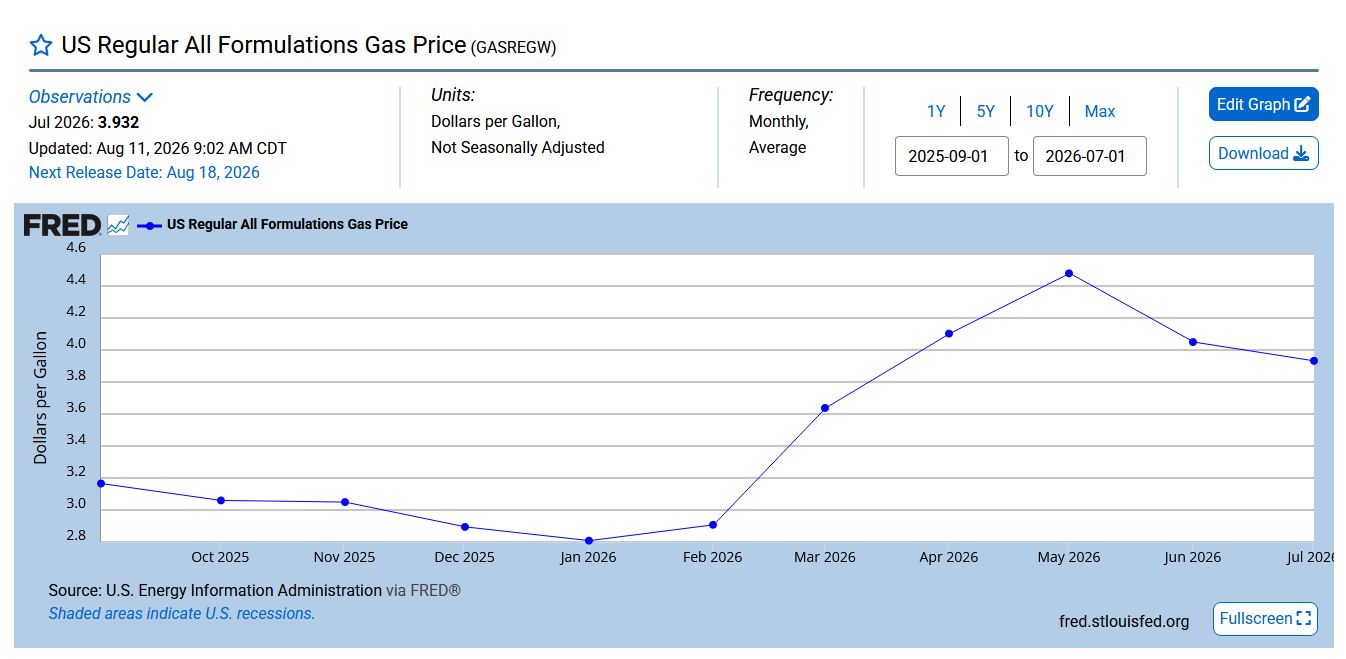Open the Edit Graph panel
Screen dimensions: 1346x659
[x=1264, y=104]
